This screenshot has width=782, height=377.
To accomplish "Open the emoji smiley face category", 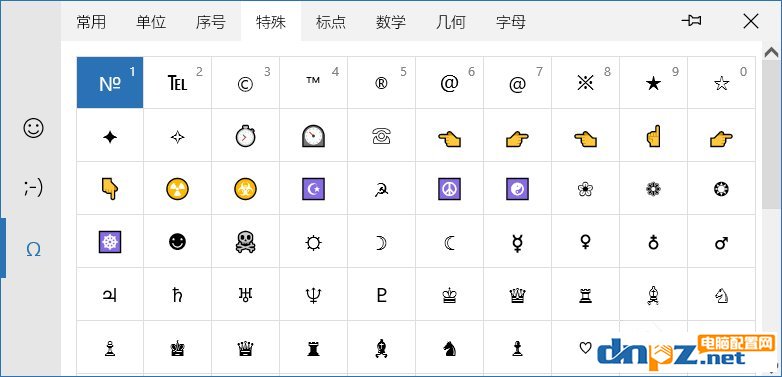I will 33,128.
